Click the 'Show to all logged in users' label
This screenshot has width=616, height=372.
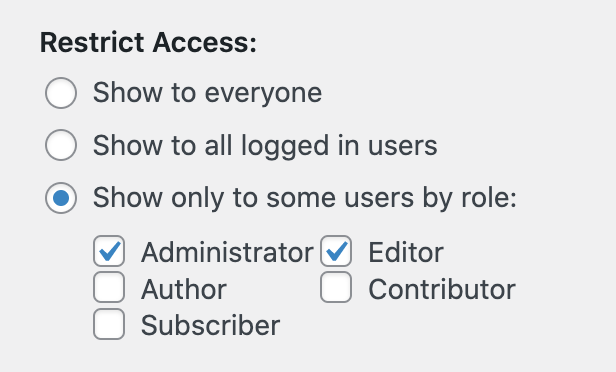coord(265,146)
